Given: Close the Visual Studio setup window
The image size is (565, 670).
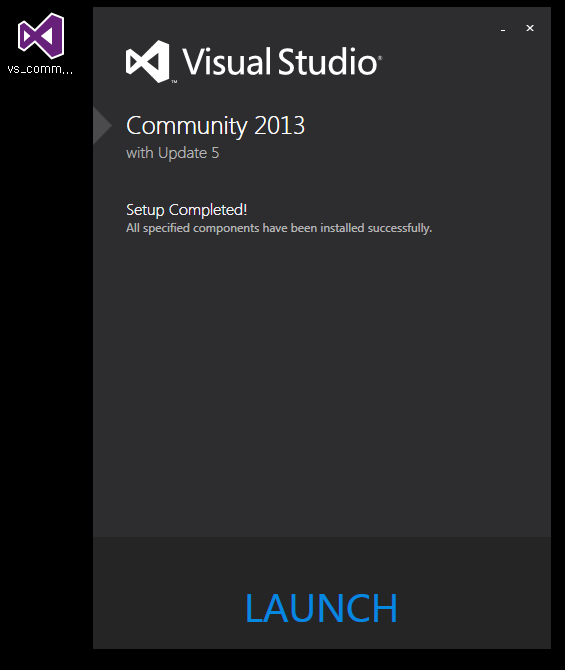Looking at the screenshot, I should [530, 28].
